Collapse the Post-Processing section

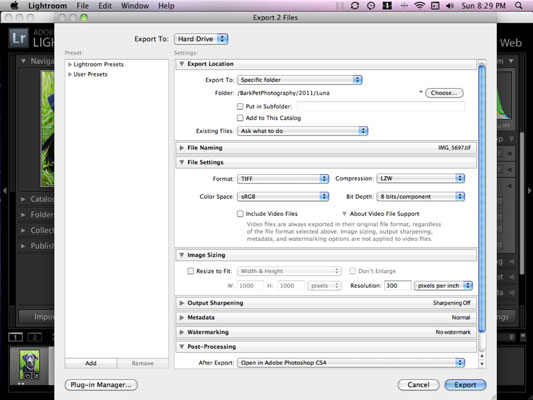click(x=182, y=347)
